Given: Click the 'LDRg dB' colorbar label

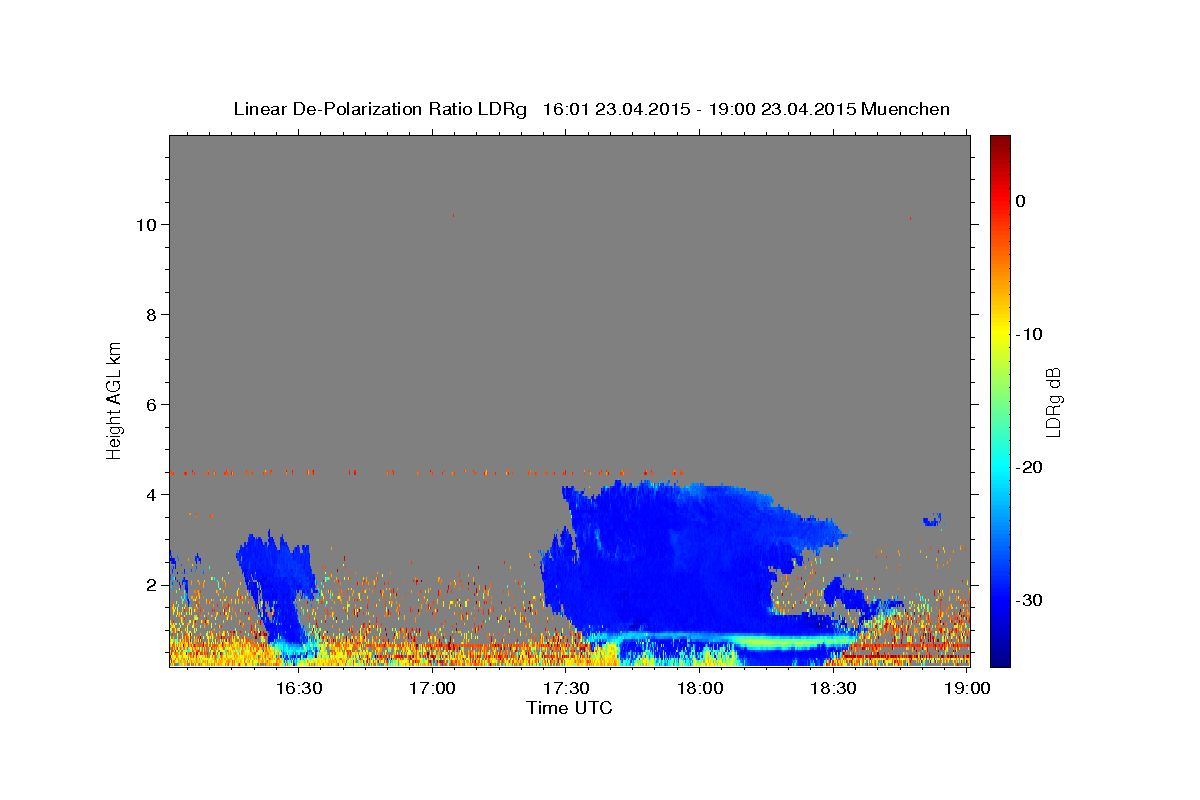Looking at the screenshot, I should coord(1052,401).
